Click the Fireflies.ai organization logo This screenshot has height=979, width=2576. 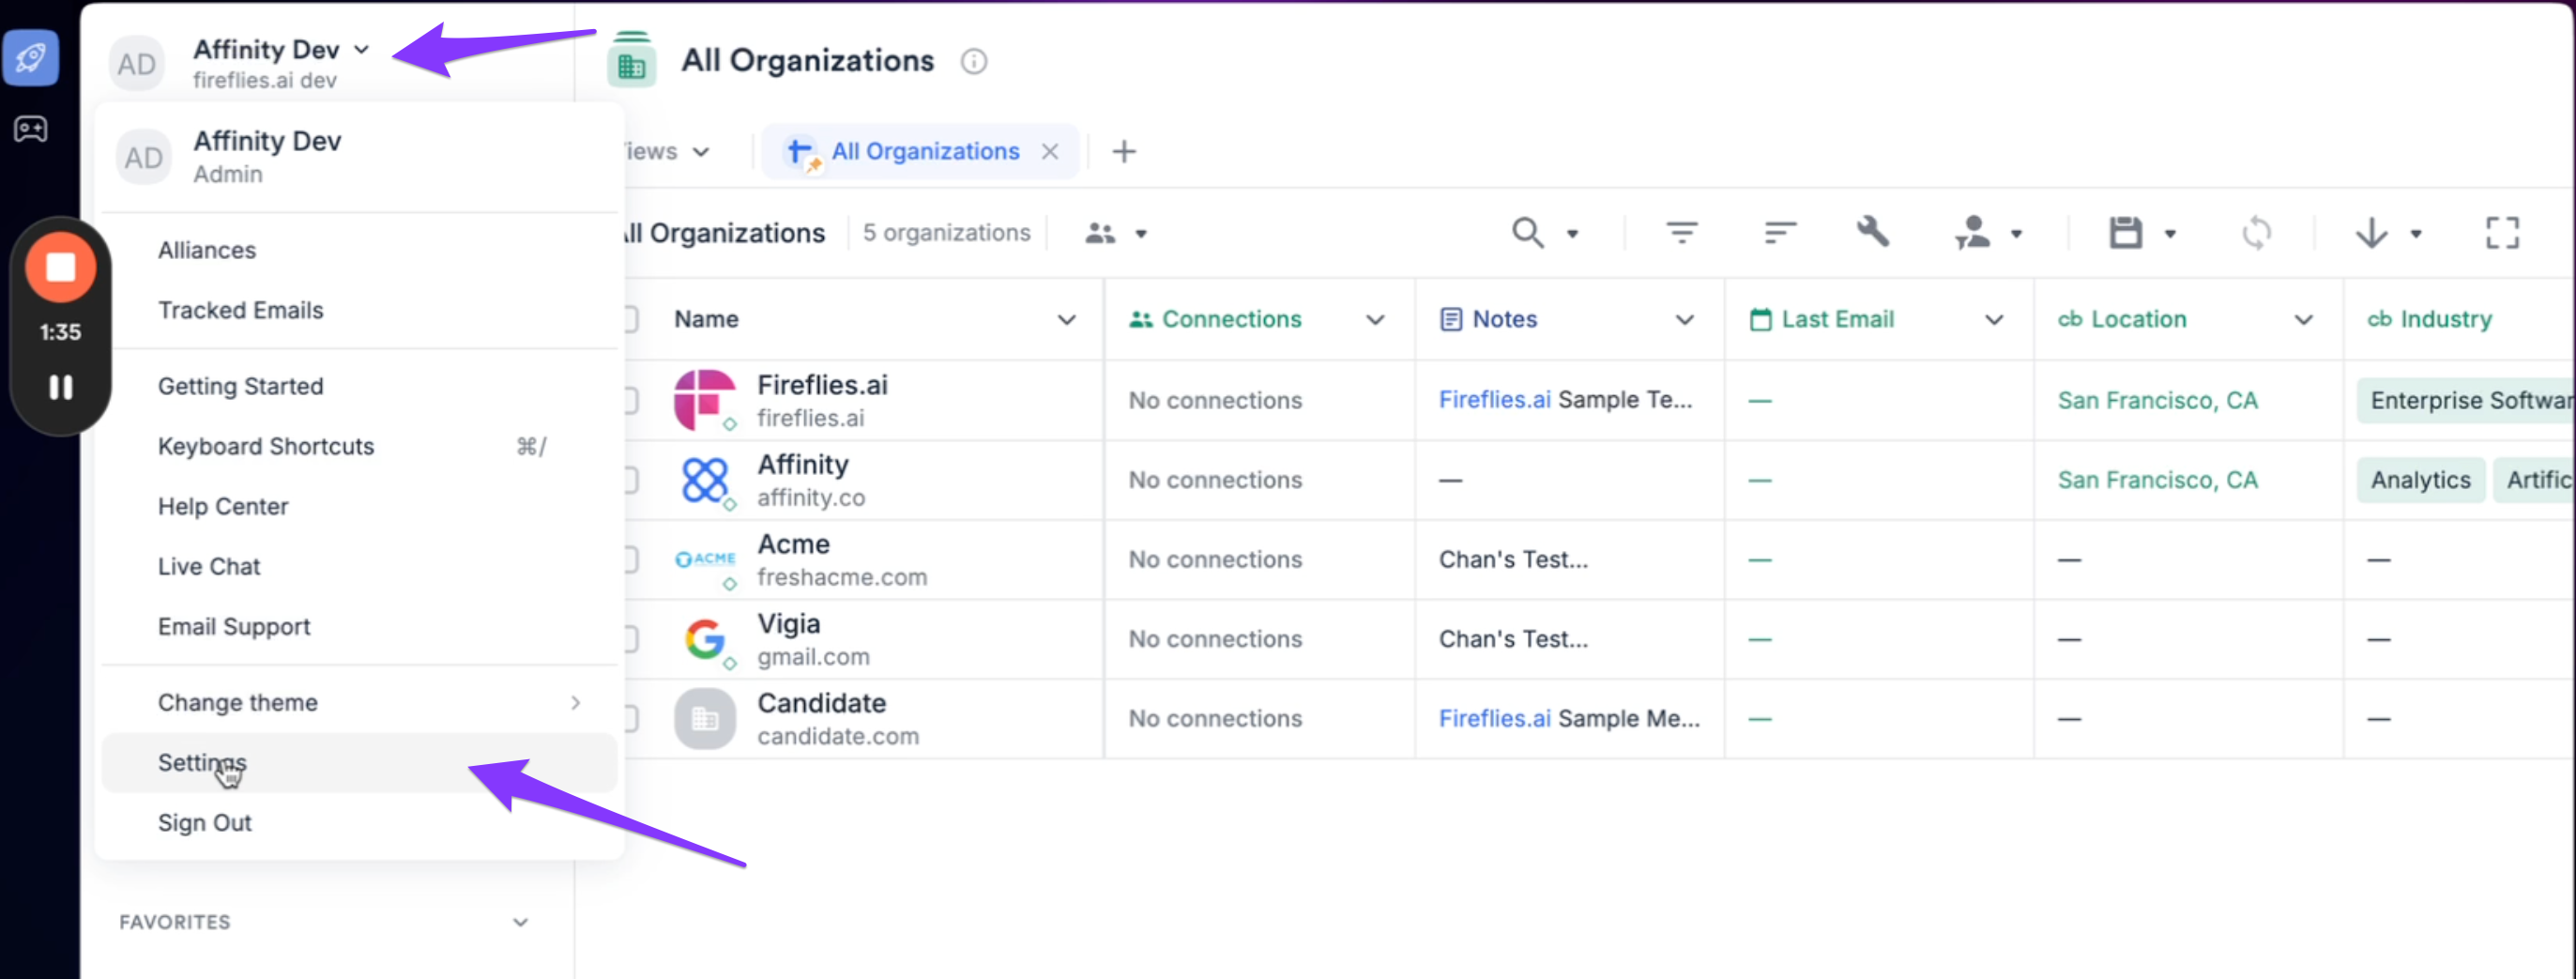coord(705,400)
